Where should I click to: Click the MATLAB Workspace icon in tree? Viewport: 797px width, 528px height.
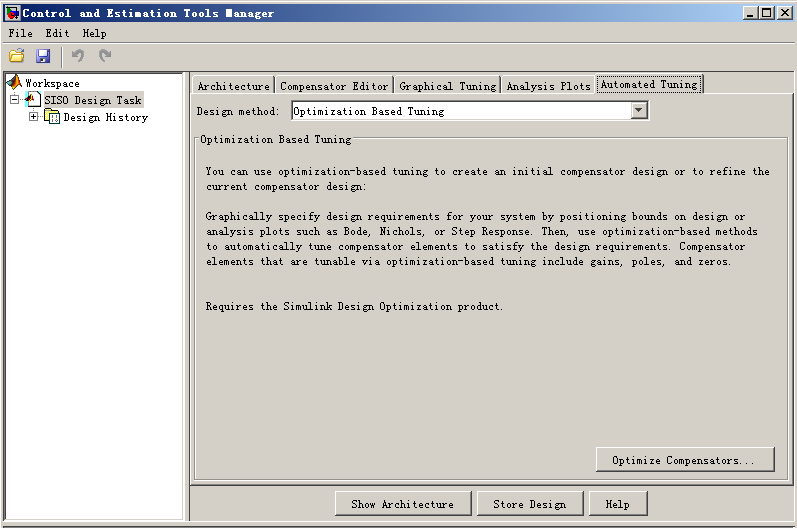click(14, 82)
